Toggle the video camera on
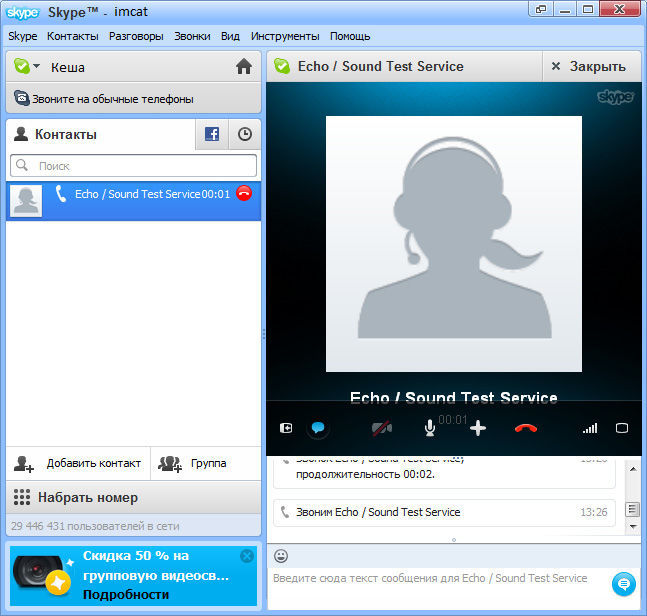The height and width of the screenshot is (616, 647). click(x=381, y=428)
